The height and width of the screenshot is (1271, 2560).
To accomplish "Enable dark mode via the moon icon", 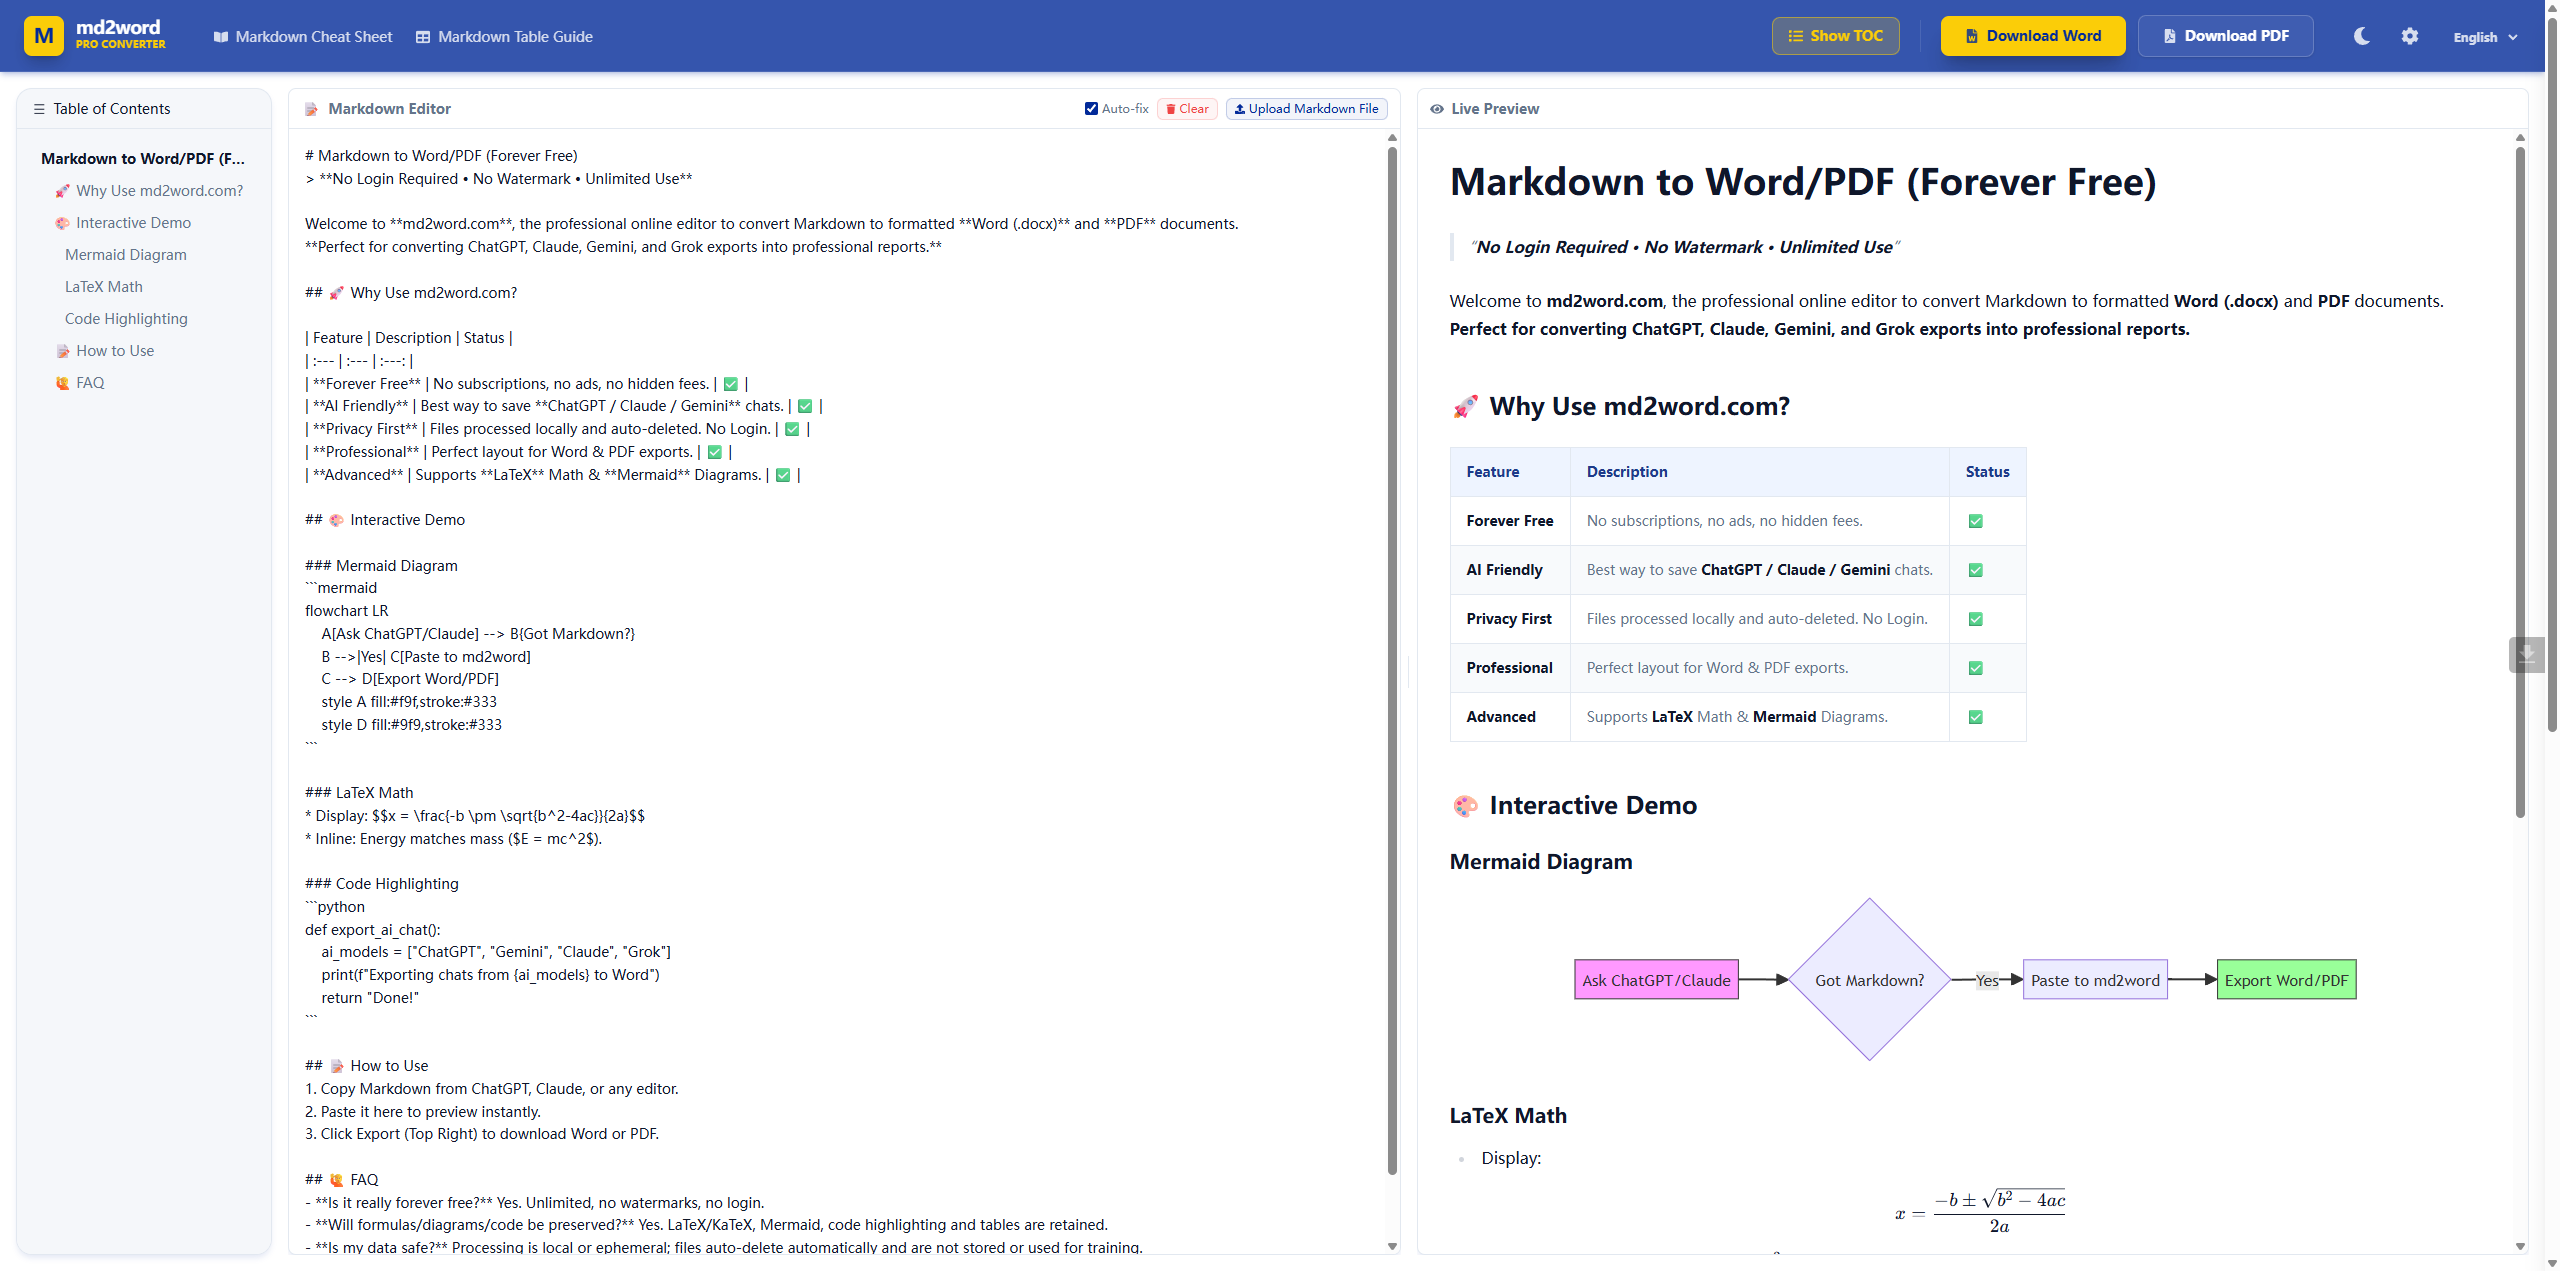I will point(2360,36).
